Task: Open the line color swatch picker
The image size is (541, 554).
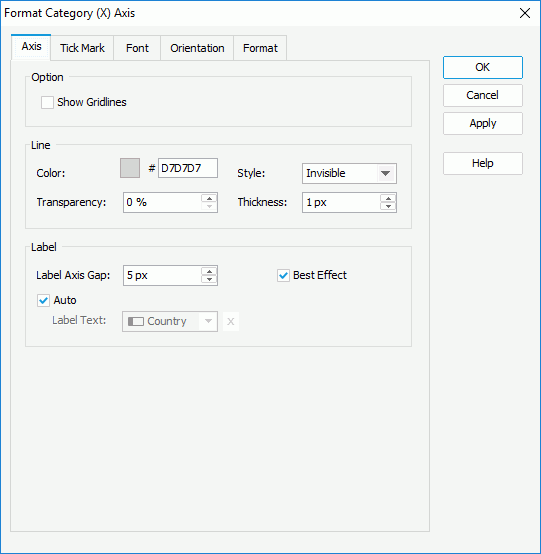Action: tap(130, 168)
